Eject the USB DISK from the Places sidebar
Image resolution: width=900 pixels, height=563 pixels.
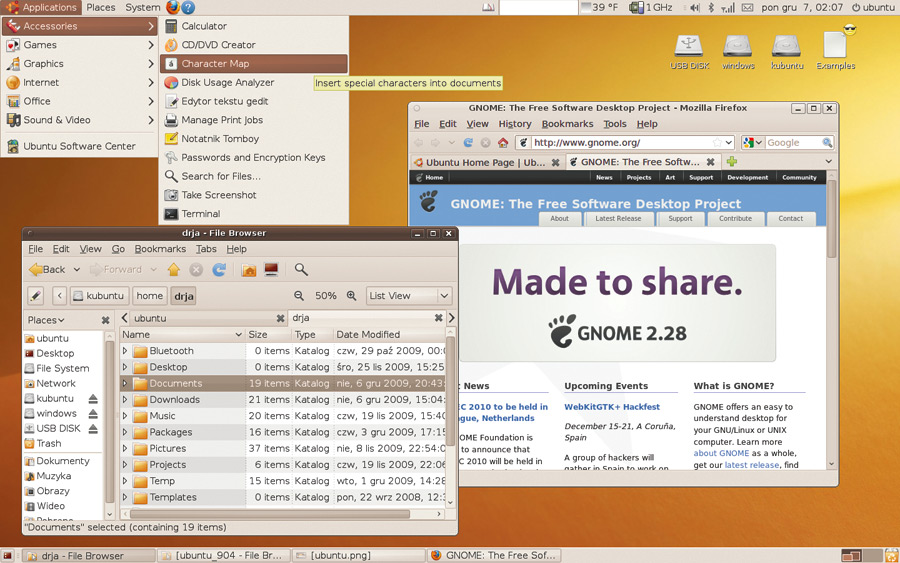click(x=93, y=429)
